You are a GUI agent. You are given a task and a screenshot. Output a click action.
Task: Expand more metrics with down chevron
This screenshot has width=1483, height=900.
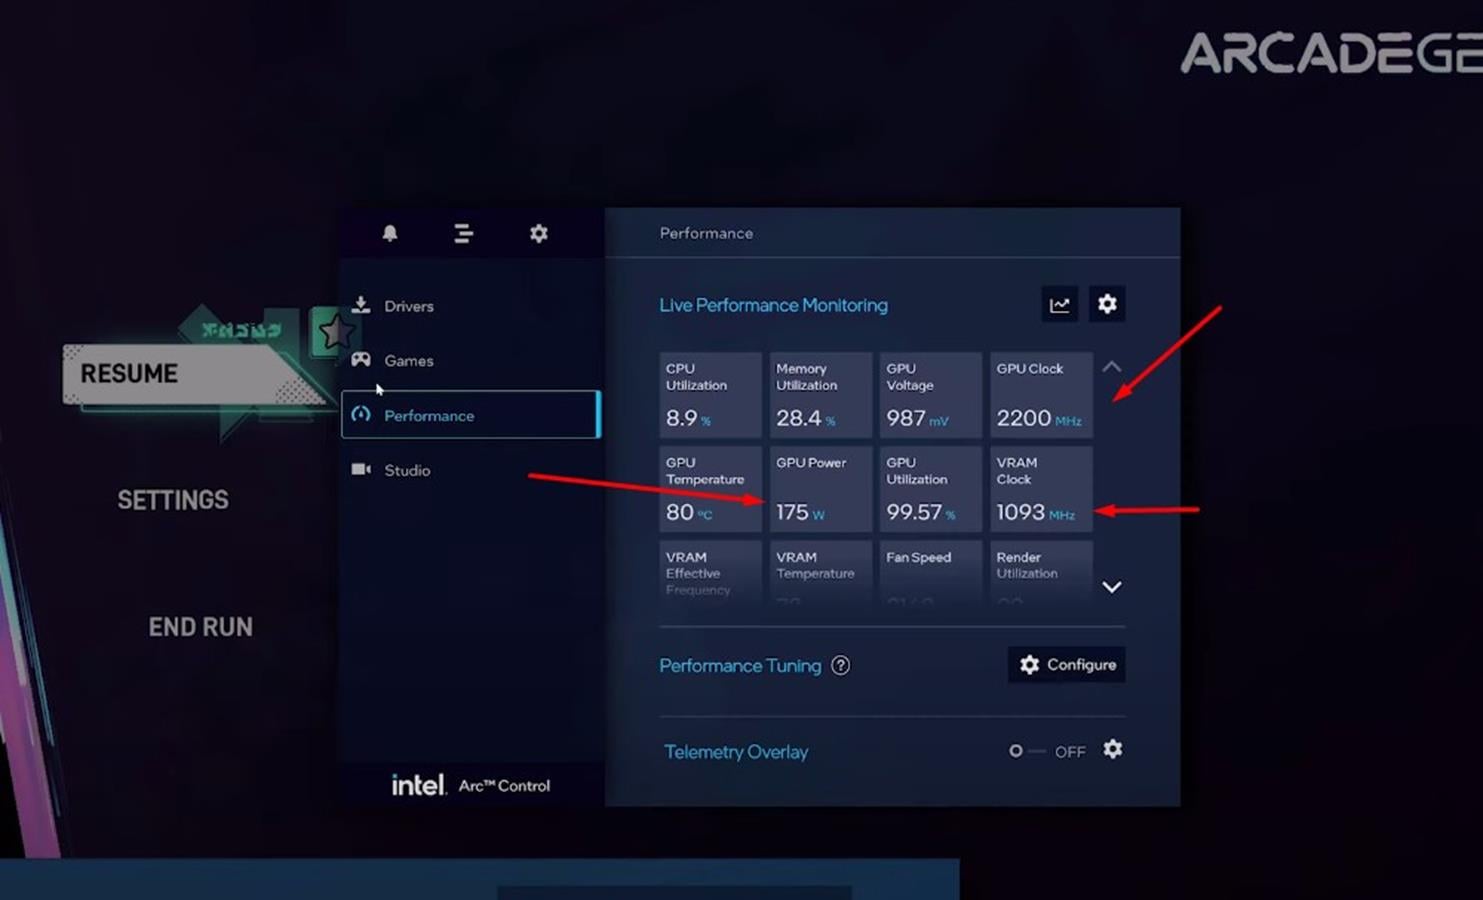(1111, 587)
